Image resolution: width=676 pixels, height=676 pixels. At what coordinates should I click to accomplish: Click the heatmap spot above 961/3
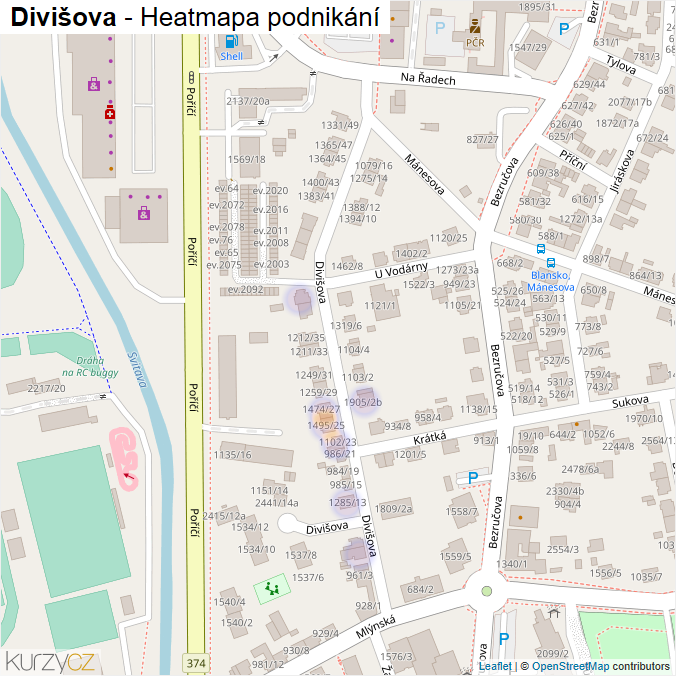tap(357, 552)
